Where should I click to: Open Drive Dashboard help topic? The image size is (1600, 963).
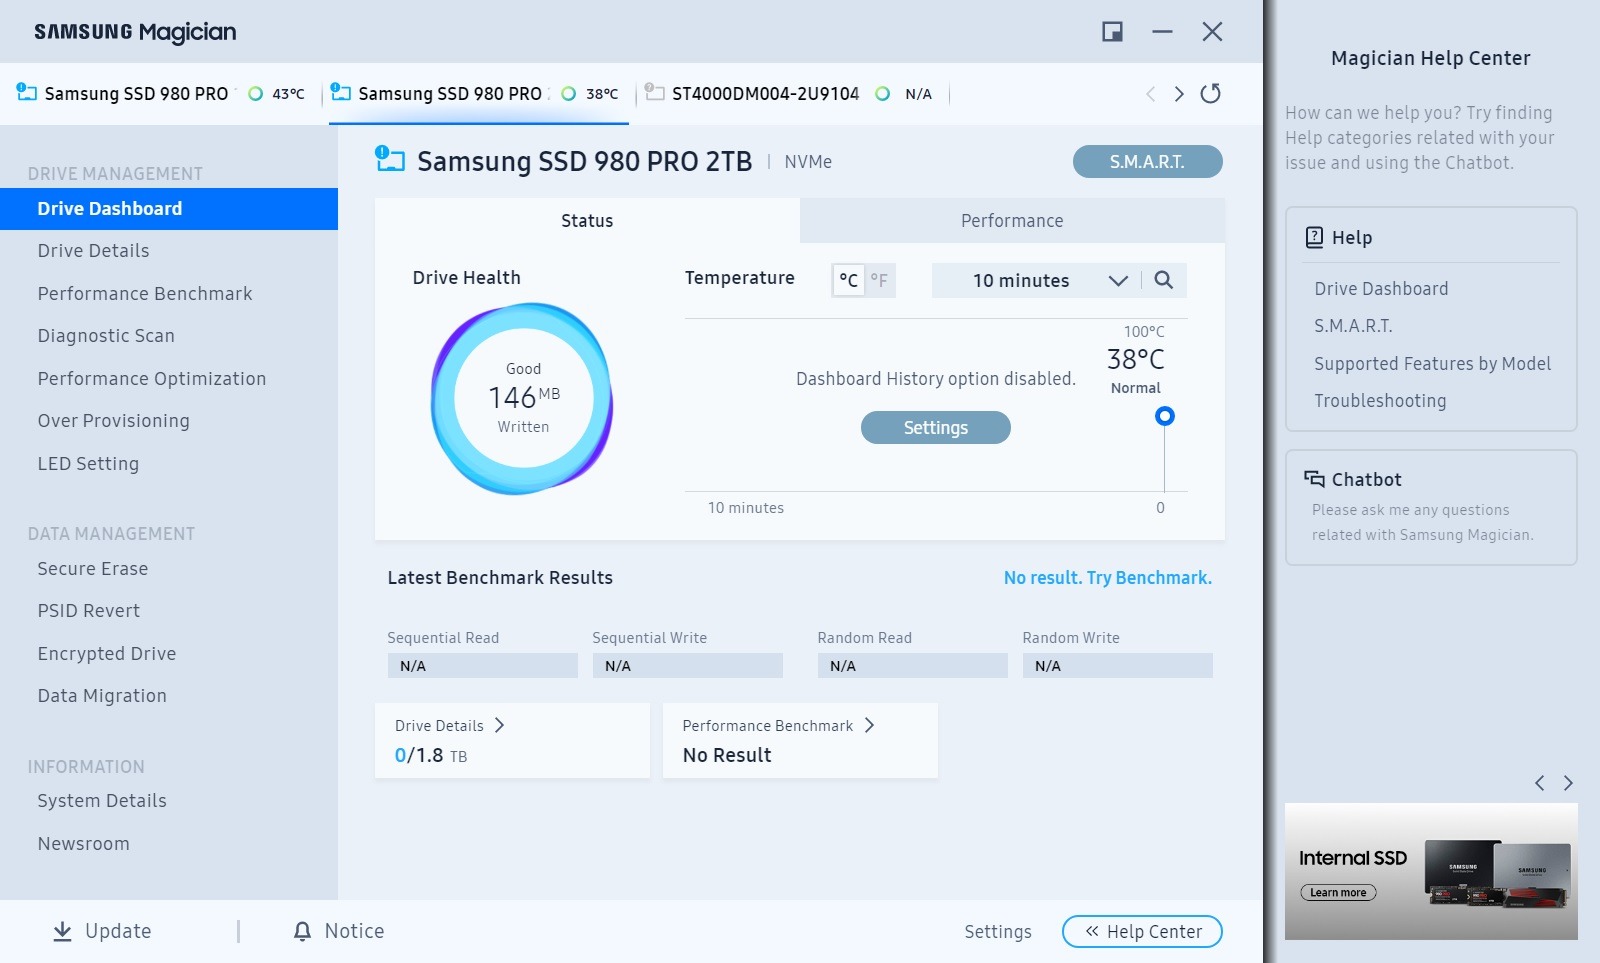(1381, 289)
